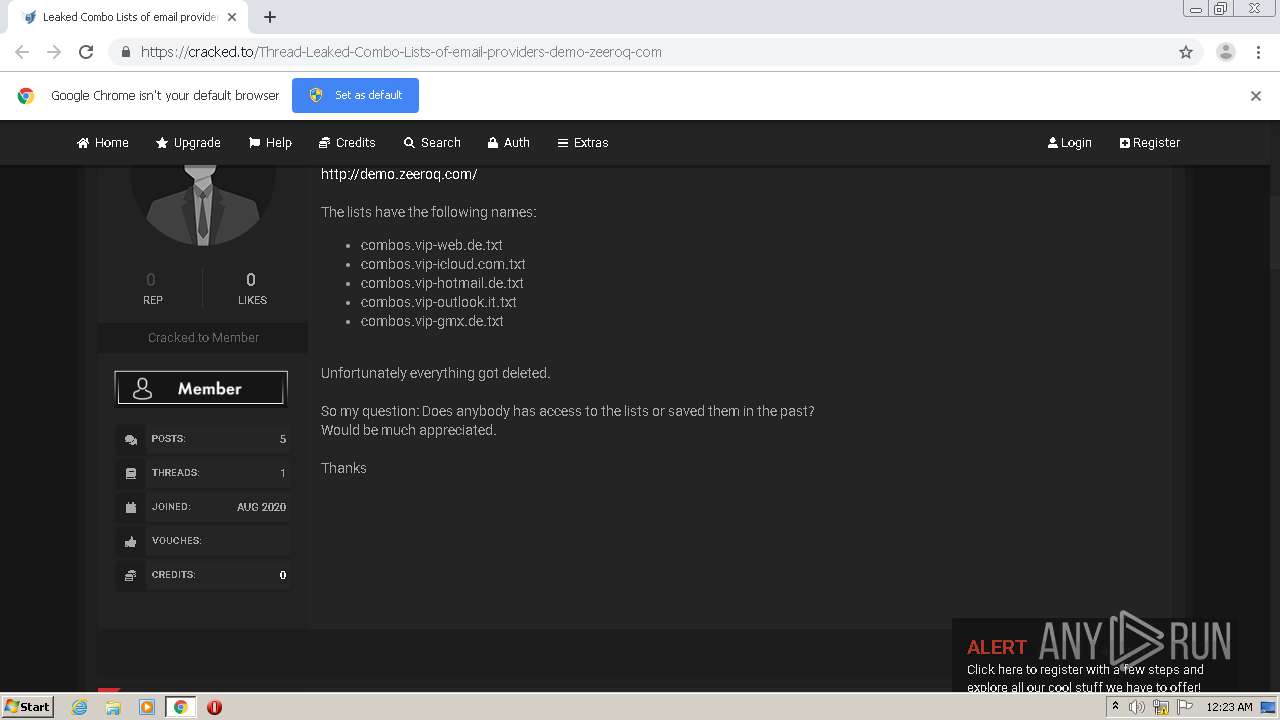Viewport: 1280px width, 720px height.
Task: Click the network tray icon
Action: pos(1161,707)
